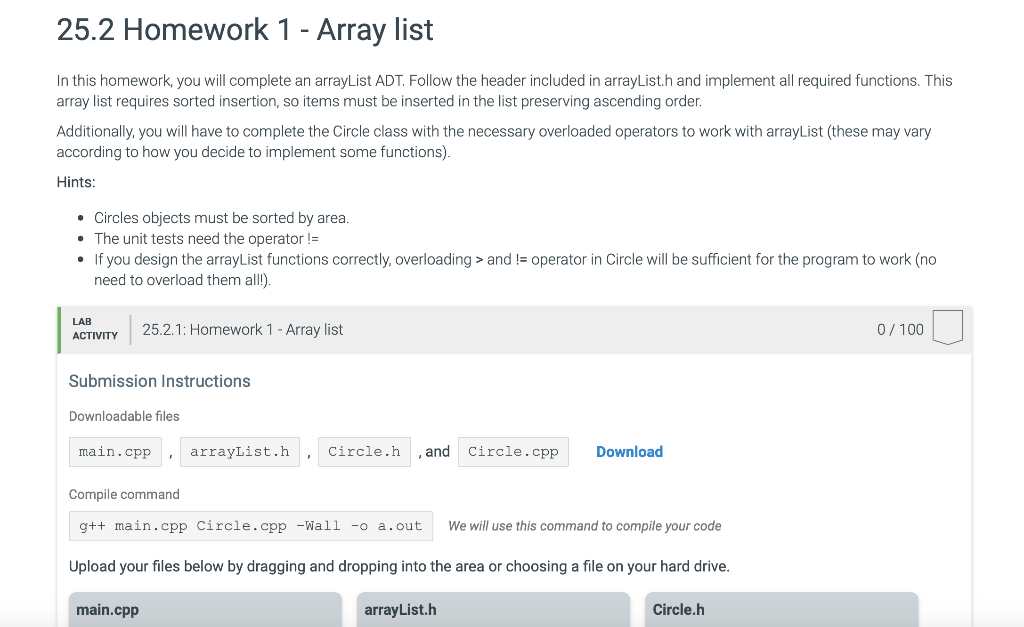1024x627 pixels.
Task: Open the Download link for starter files
Action: [x=629, y=452]
